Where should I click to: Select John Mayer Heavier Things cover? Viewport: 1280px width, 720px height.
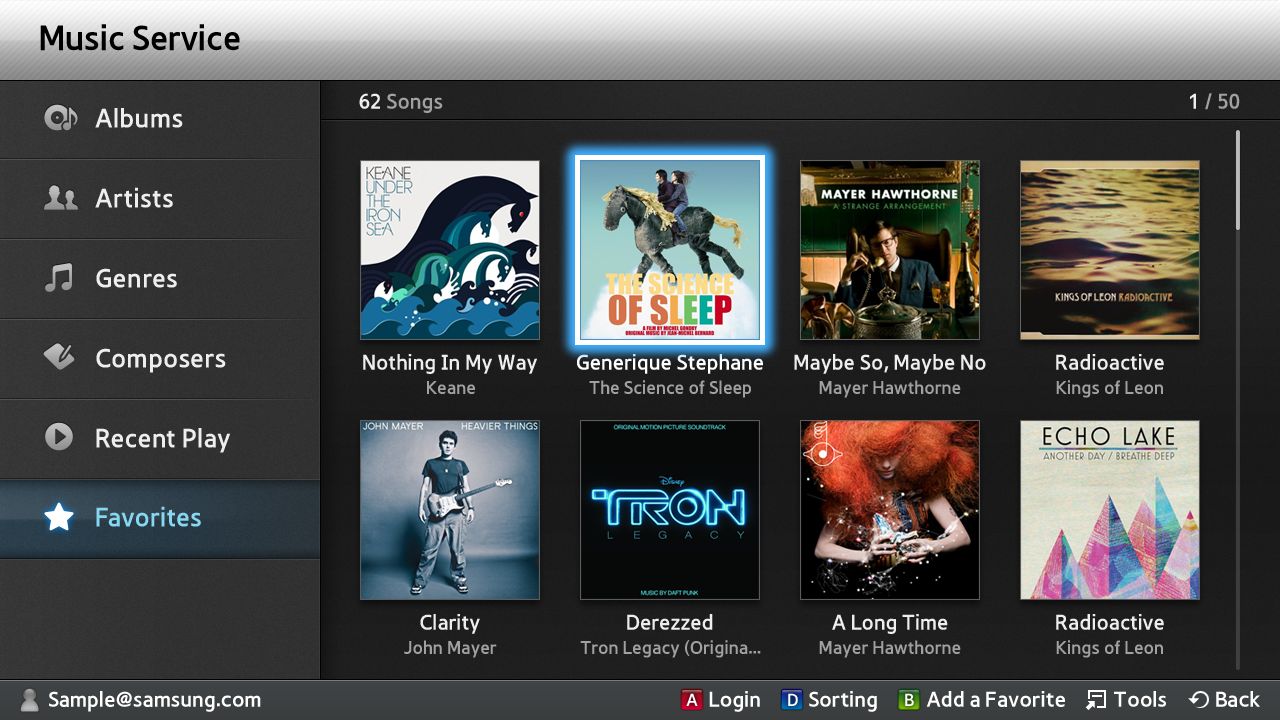pyautogui.click(x=450, y=510)
